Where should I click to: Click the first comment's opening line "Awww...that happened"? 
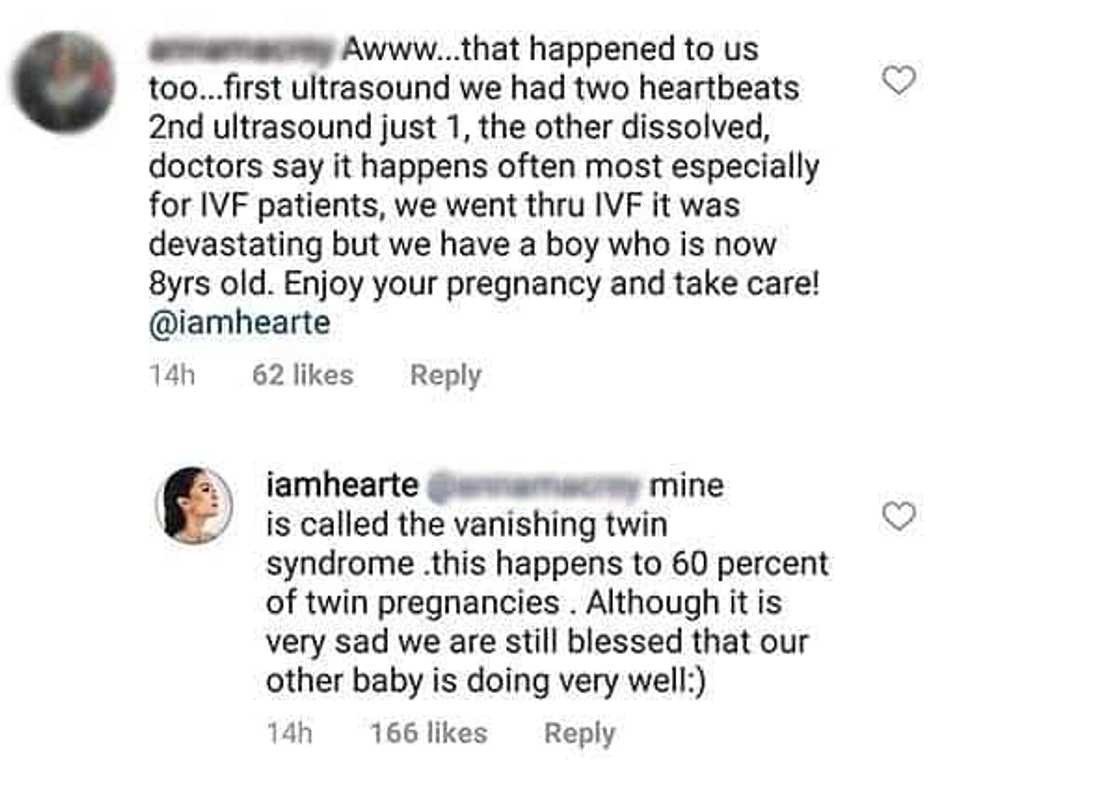[550, 48]
